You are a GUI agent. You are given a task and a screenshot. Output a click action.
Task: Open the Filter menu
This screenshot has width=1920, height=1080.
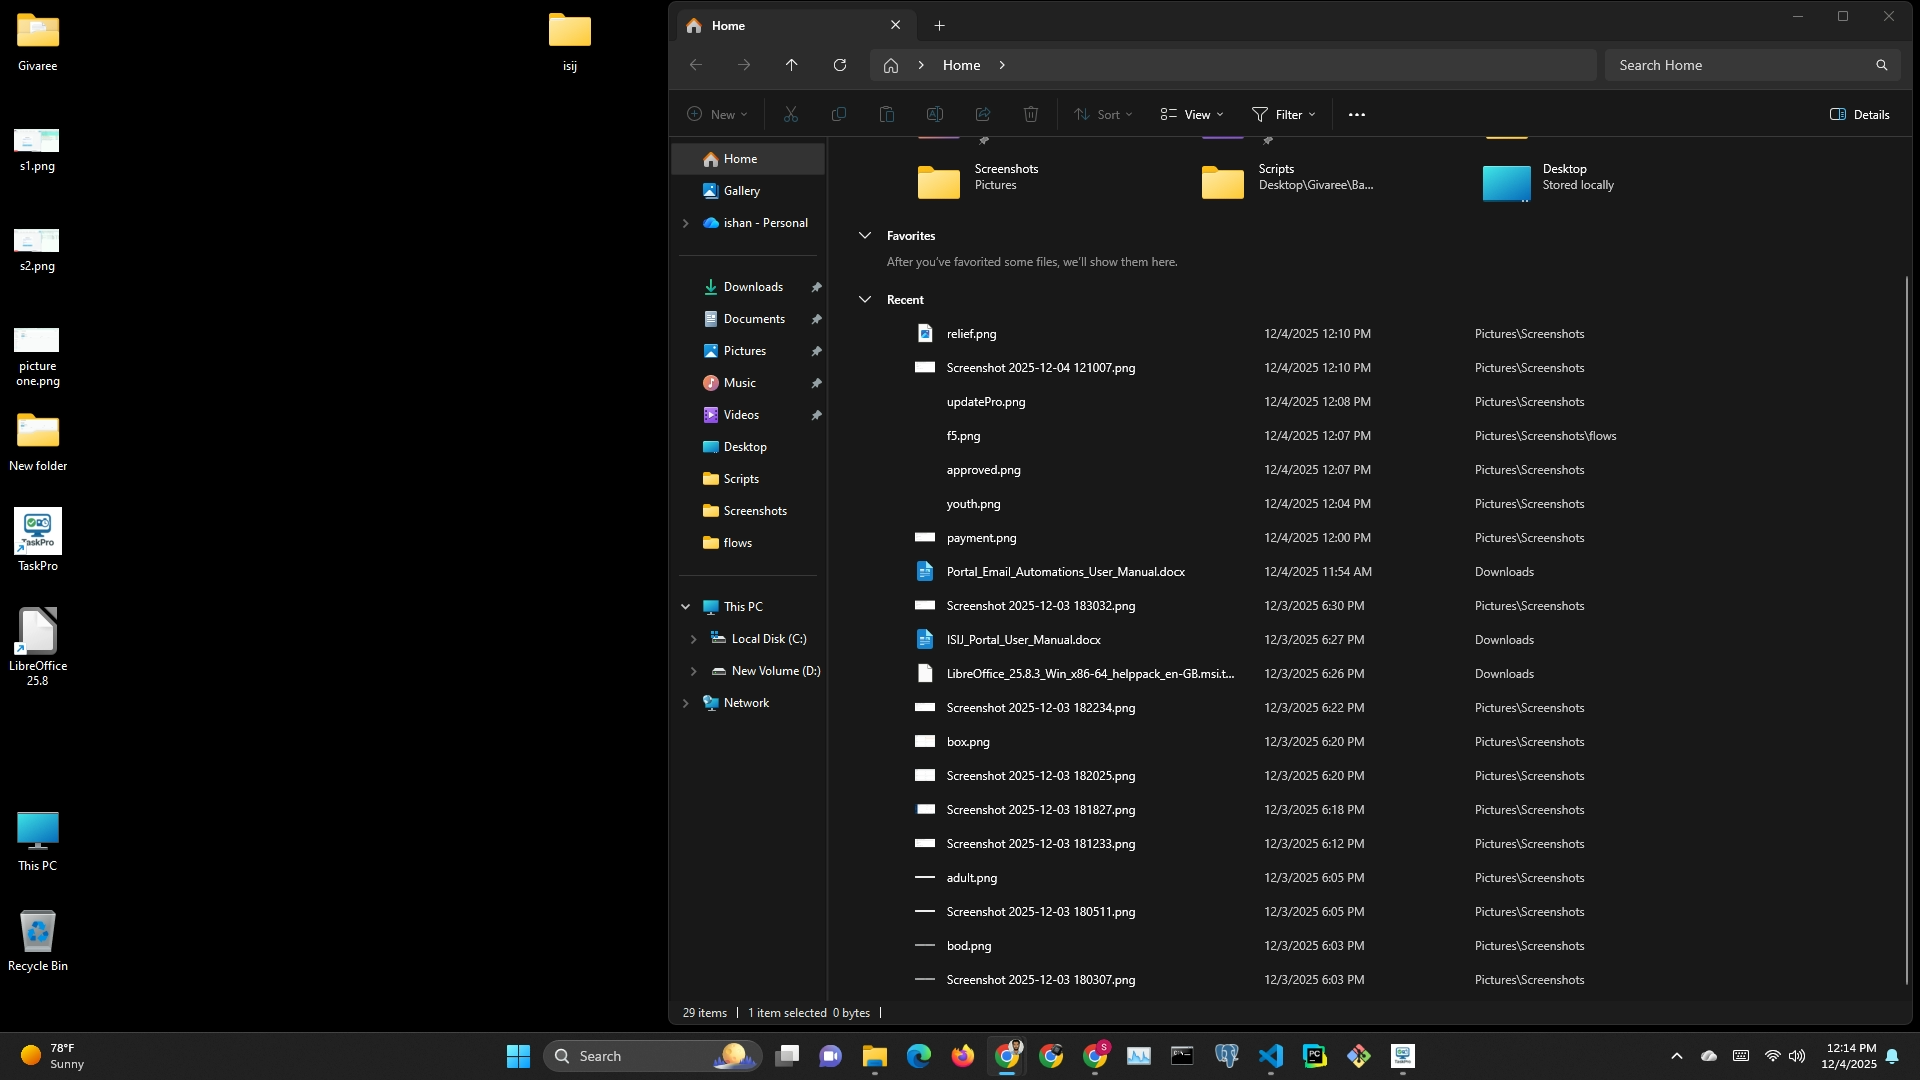[x=1284, y=114]
